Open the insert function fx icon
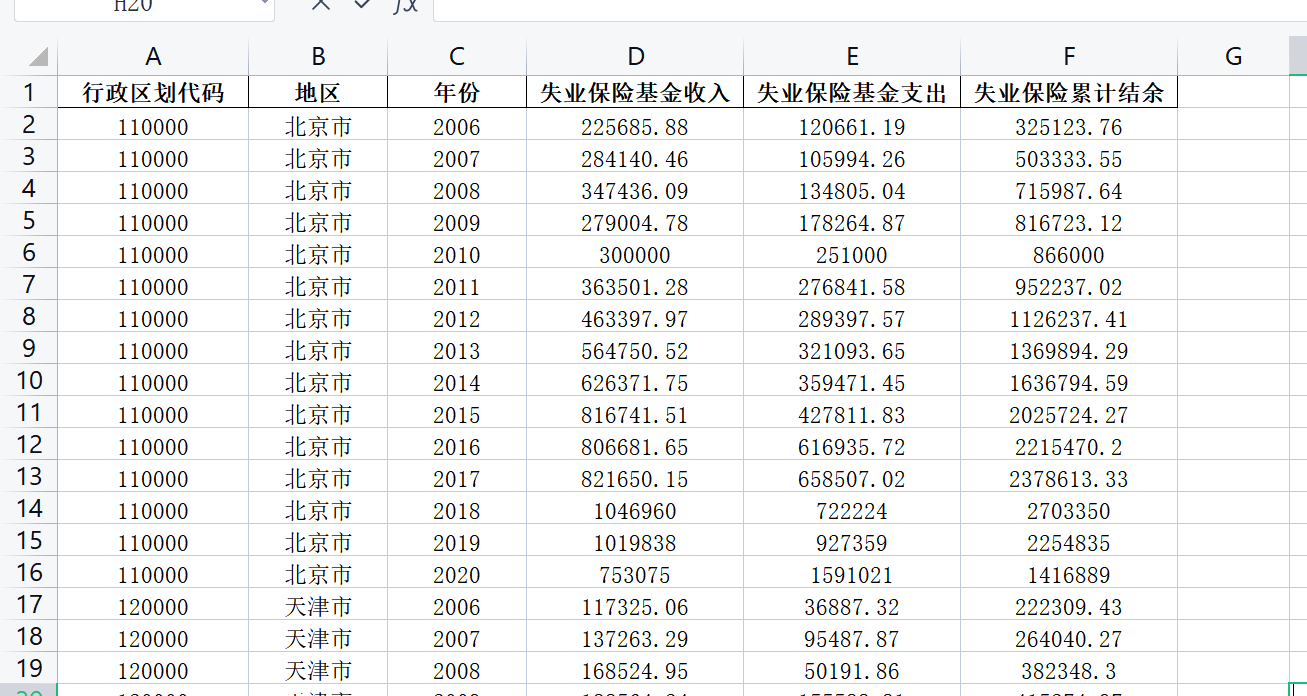Screen dimensions: 1307x696 405,5
